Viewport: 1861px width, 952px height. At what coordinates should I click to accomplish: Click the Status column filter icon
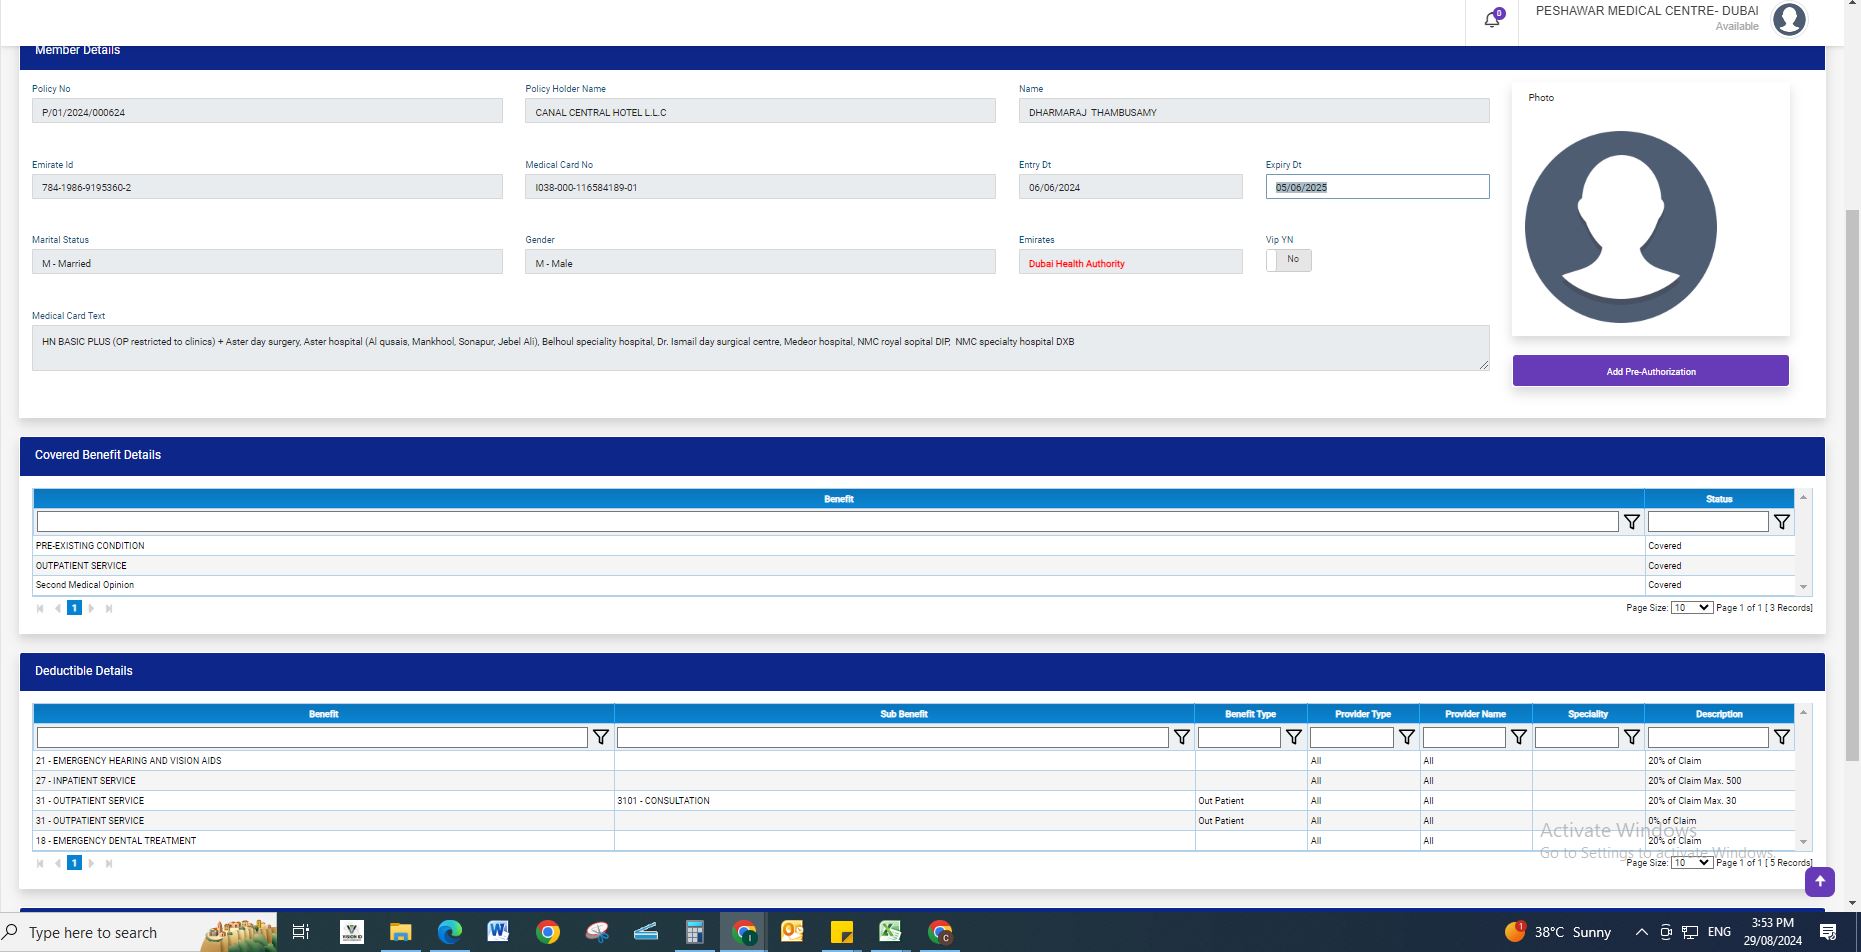point(1781,522)
